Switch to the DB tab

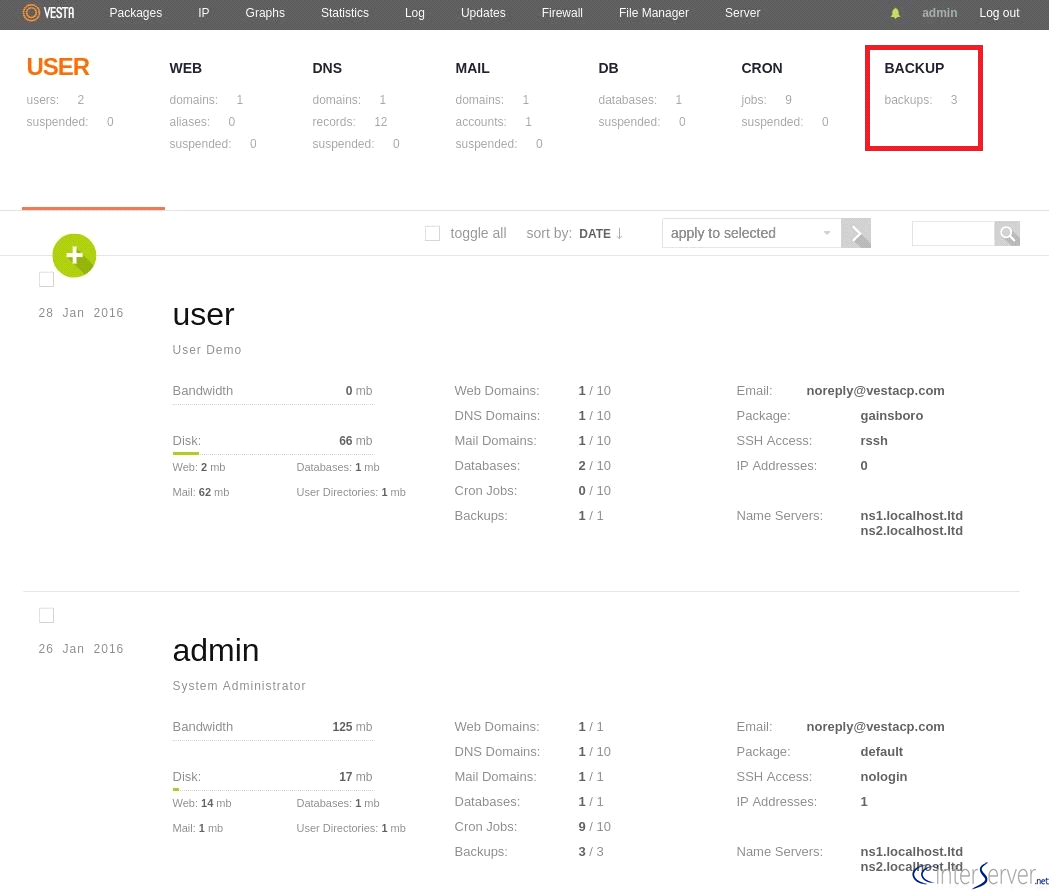click(x=608, y=68)
